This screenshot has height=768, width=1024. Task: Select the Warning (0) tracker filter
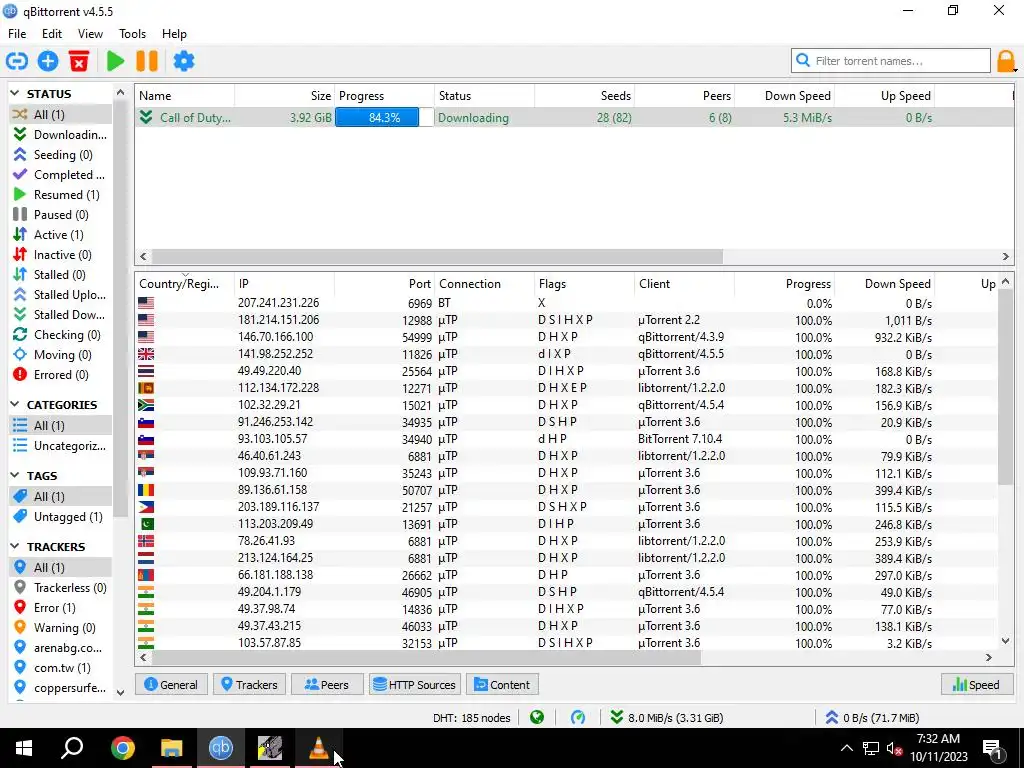point(59,628)
